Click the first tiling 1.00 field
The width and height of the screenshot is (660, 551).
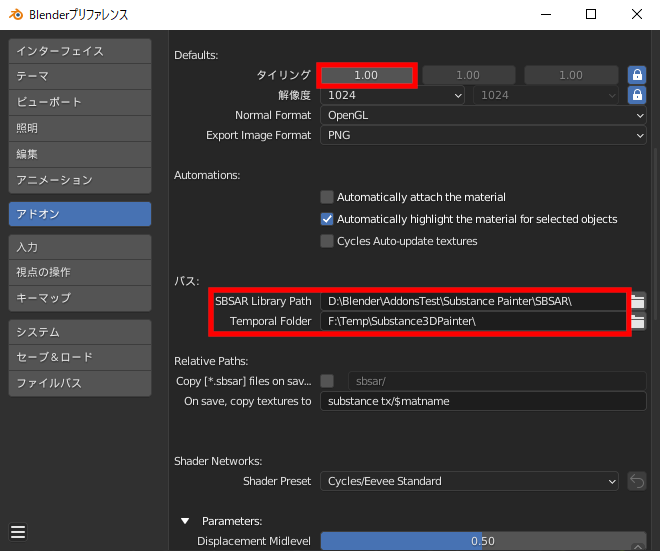(x=366, y=75)
